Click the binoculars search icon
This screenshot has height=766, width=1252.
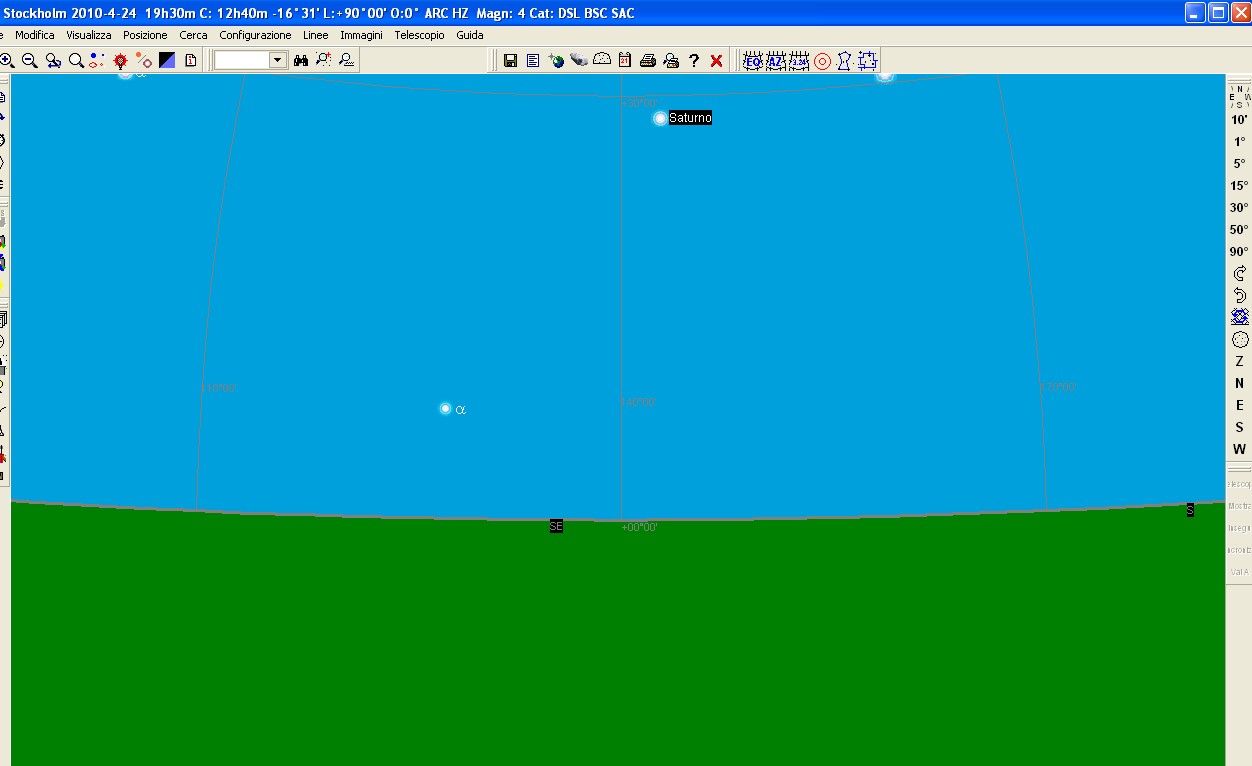coord(301,61)
